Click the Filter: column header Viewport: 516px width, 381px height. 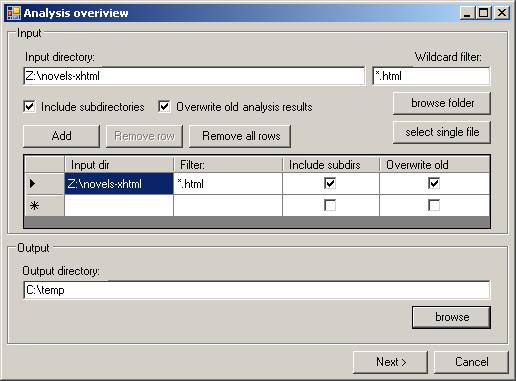point(228,165)
